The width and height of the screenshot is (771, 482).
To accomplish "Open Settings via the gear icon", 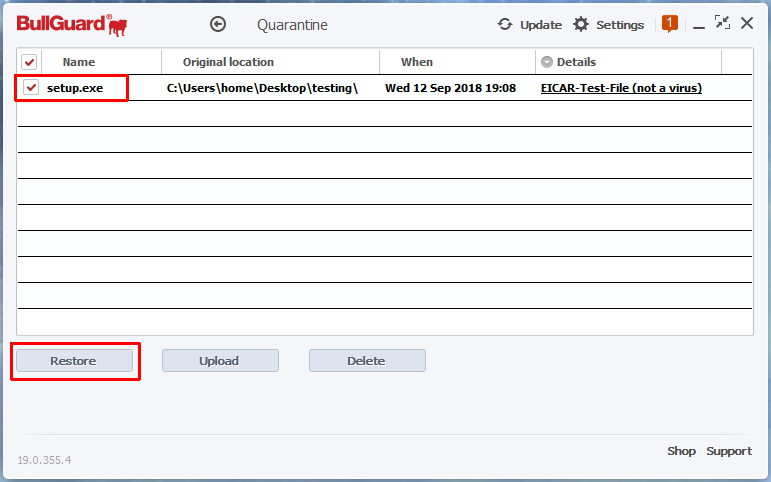I will point(581,24).
